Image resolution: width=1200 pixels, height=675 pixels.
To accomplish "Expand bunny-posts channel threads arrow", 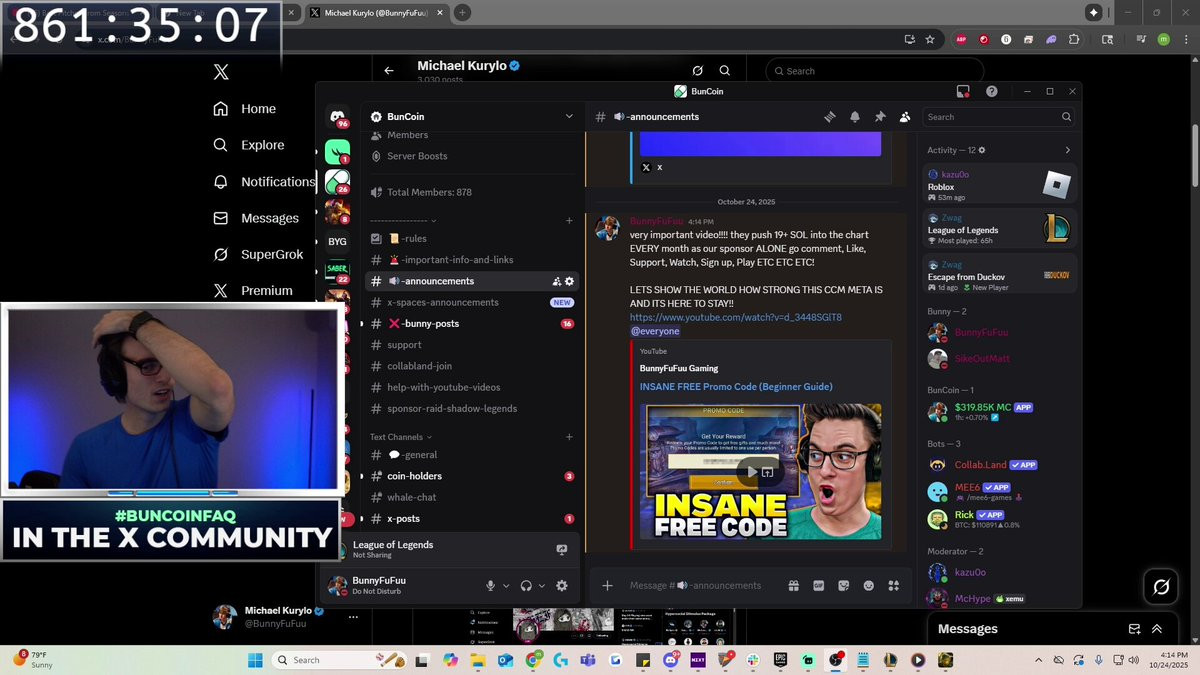I will coord(362,324).
